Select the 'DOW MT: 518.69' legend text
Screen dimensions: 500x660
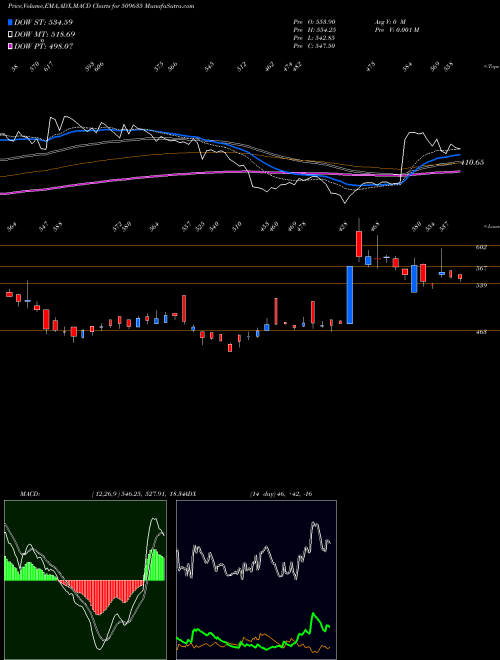[45, 34]
